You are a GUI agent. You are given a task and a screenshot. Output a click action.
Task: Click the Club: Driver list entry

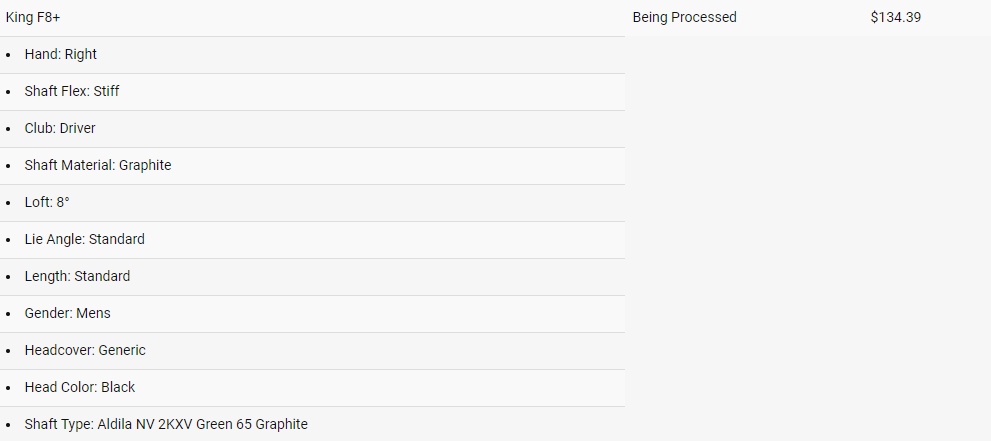tap(60, 128)
